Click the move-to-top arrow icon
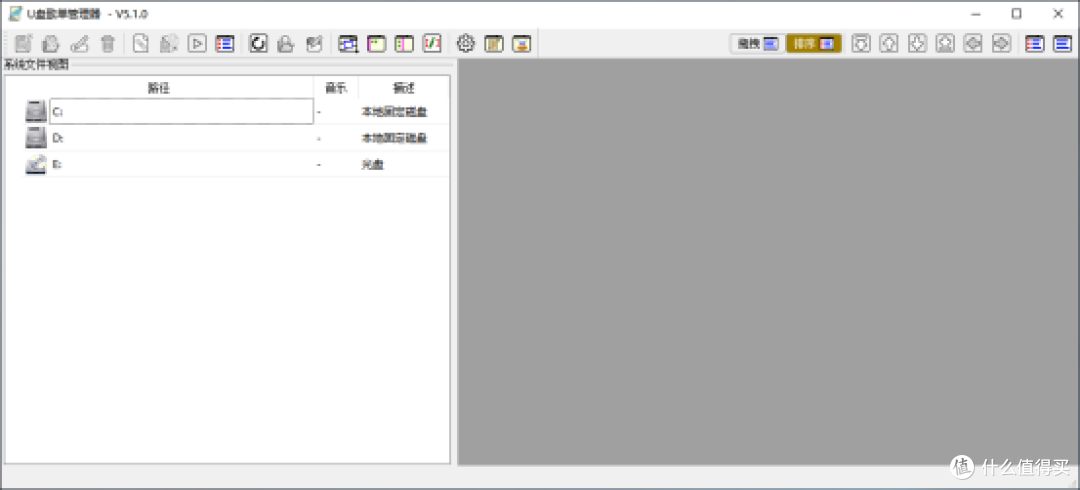Image resolution: width=1080 pixels, height=490 pixels. (x=861, y=44)
